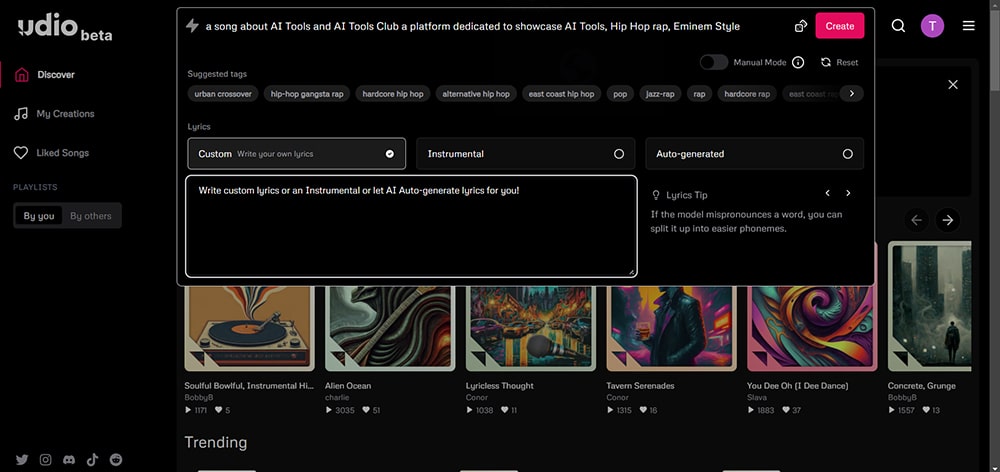Open Lyricless Thought cover art
The image size is (1000, 472).
click(531, 328)
